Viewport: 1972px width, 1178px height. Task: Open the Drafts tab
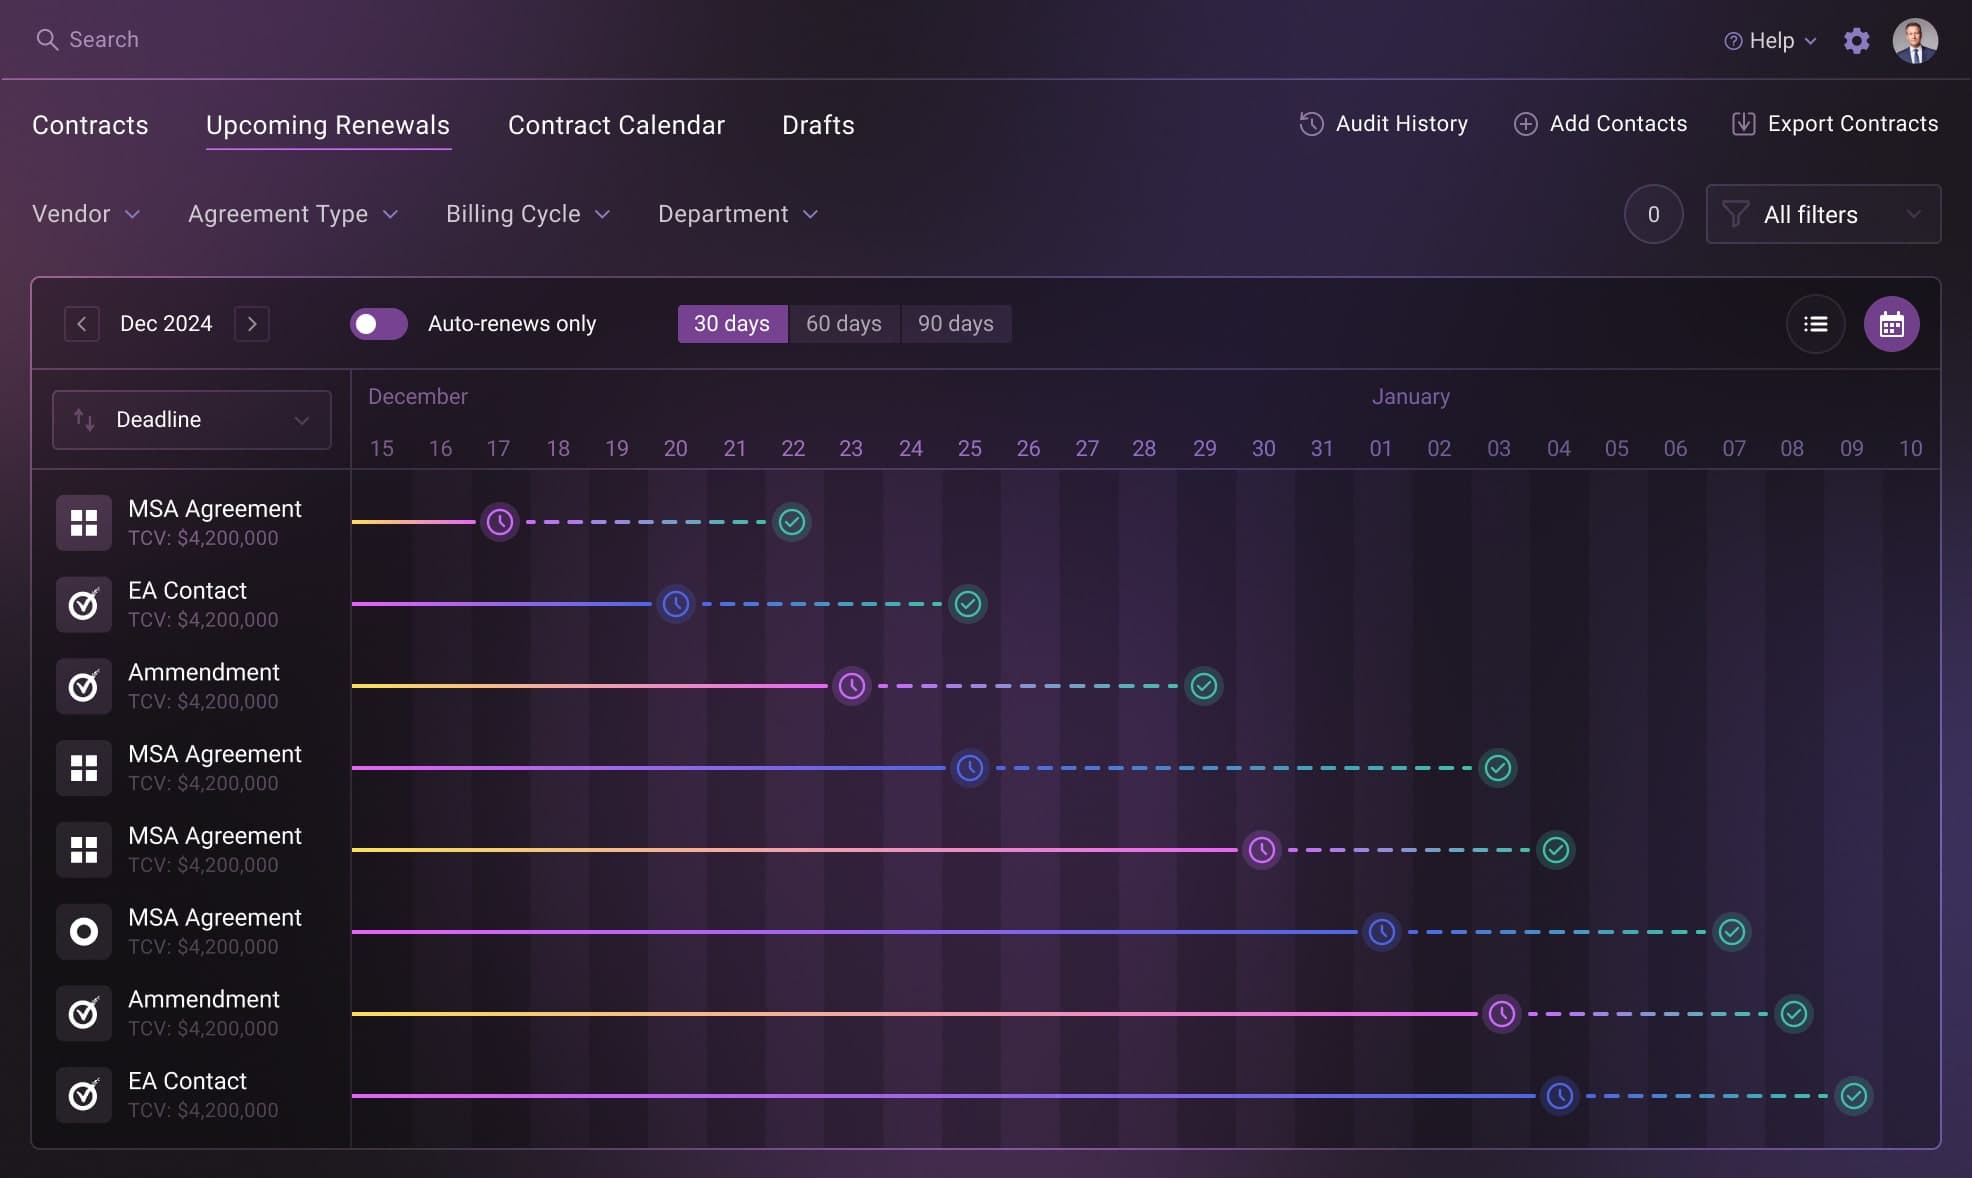coord(817,125)
